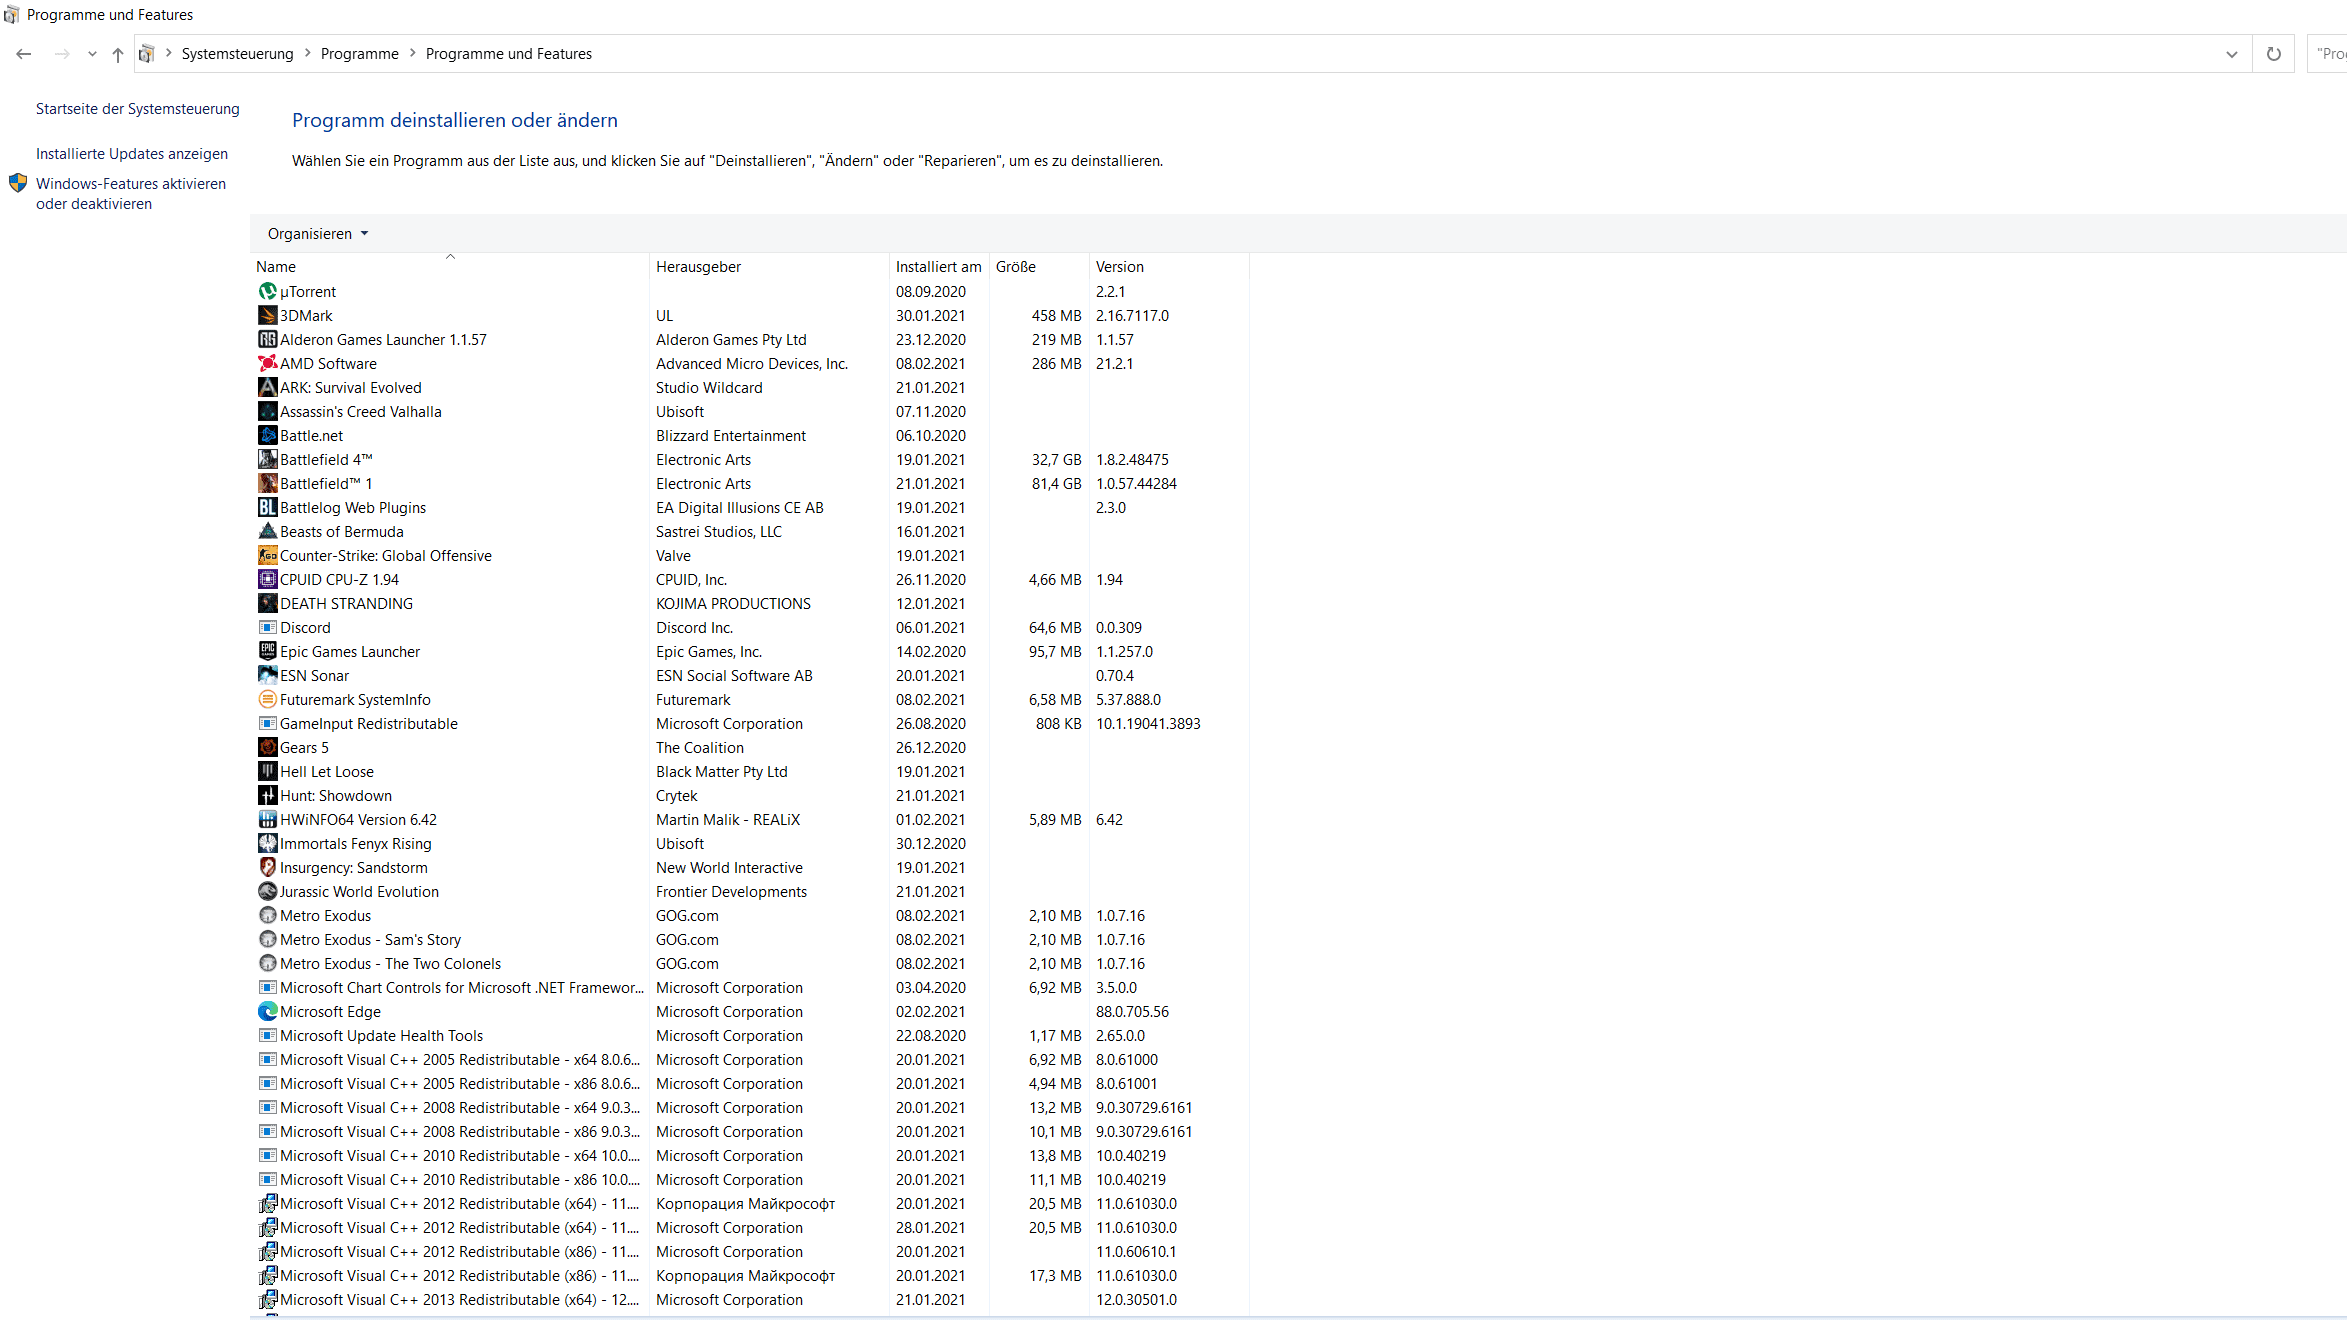Image resolution: width=2347 pixels, height=1320 pixels.
Task: Sort by Installiert am column
Action: click(939, 266)
